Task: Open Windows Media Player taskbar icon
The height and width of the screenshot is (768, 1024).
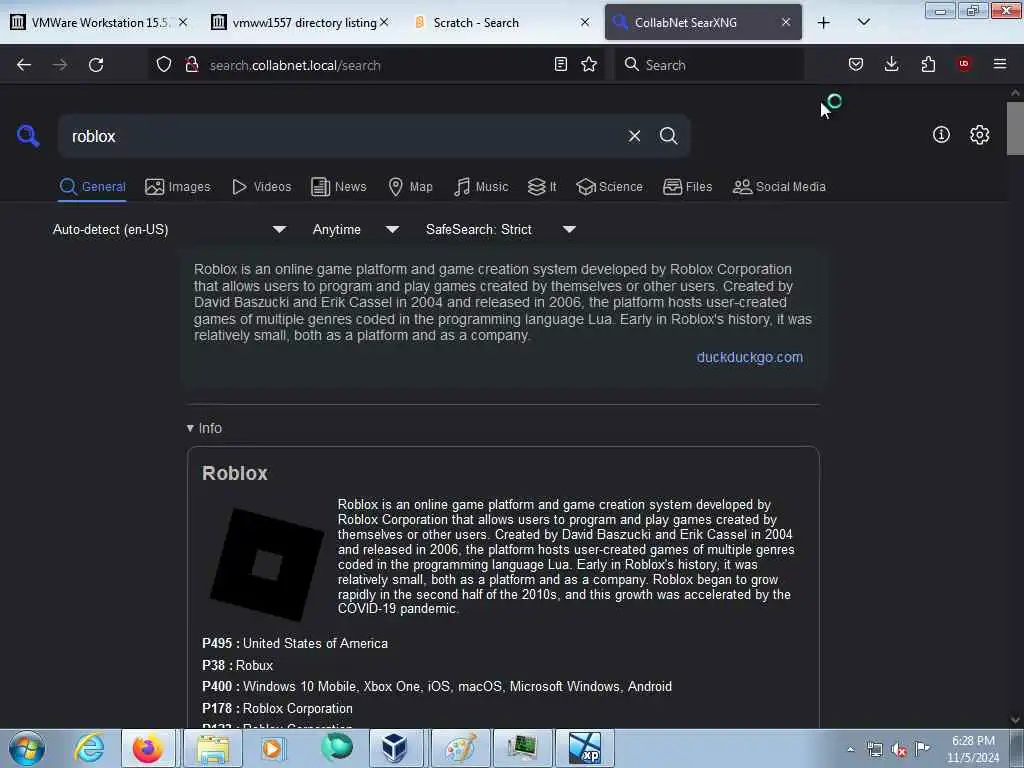Action: tap(272, 748)
